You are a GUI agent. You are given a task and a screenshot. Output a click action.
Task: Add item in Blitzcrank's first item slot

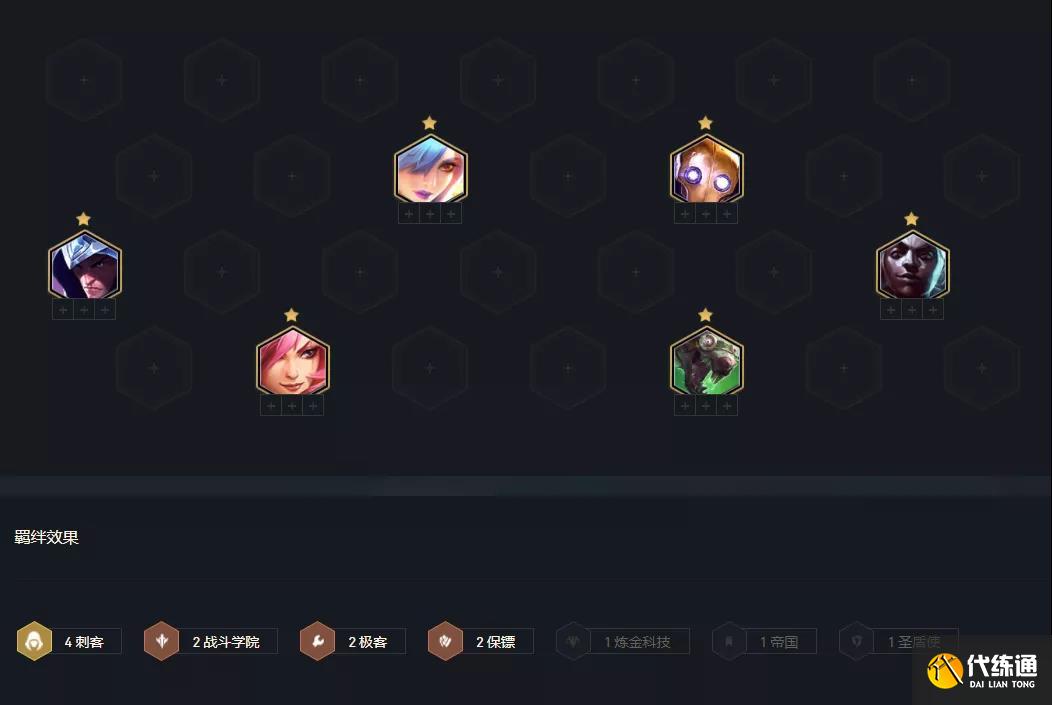pos(684,214)
